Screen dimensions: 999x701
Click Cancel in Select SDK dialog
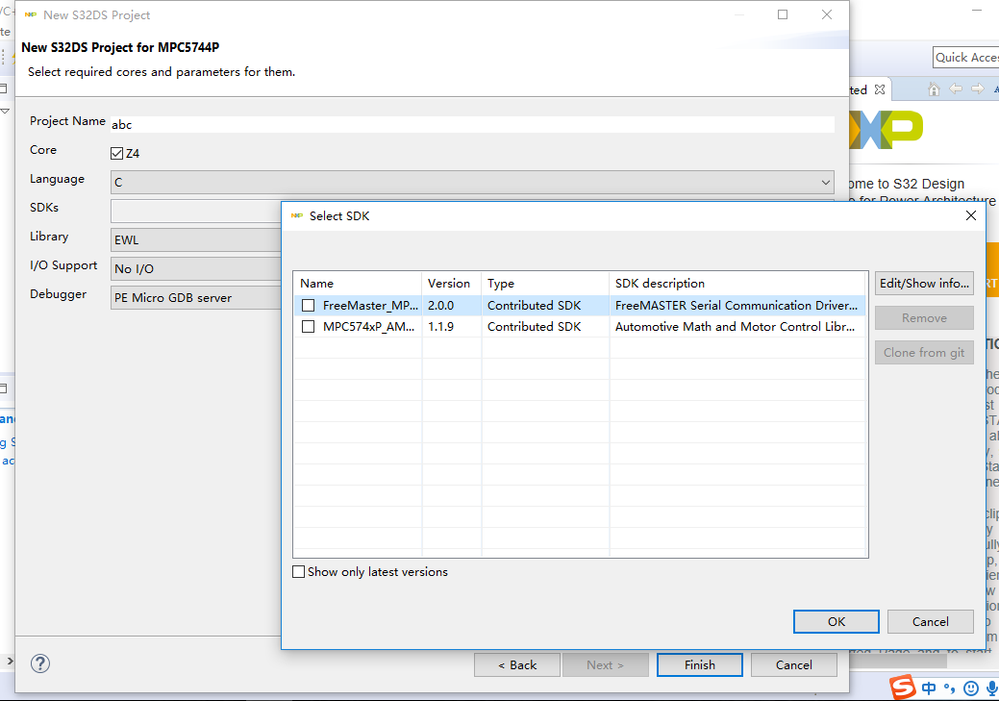(x=930, y=621)
